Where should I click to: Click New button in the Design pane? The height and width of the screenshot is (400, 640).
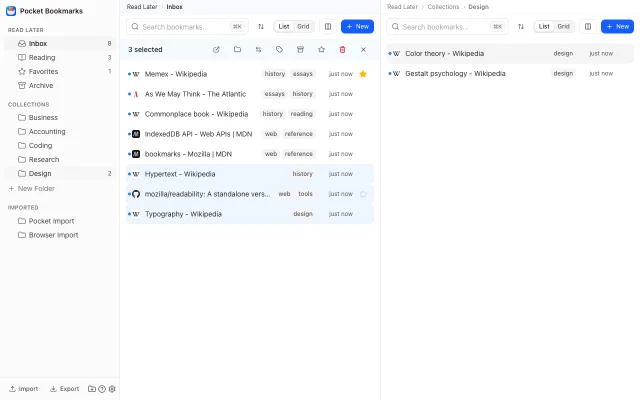(617, 27)
